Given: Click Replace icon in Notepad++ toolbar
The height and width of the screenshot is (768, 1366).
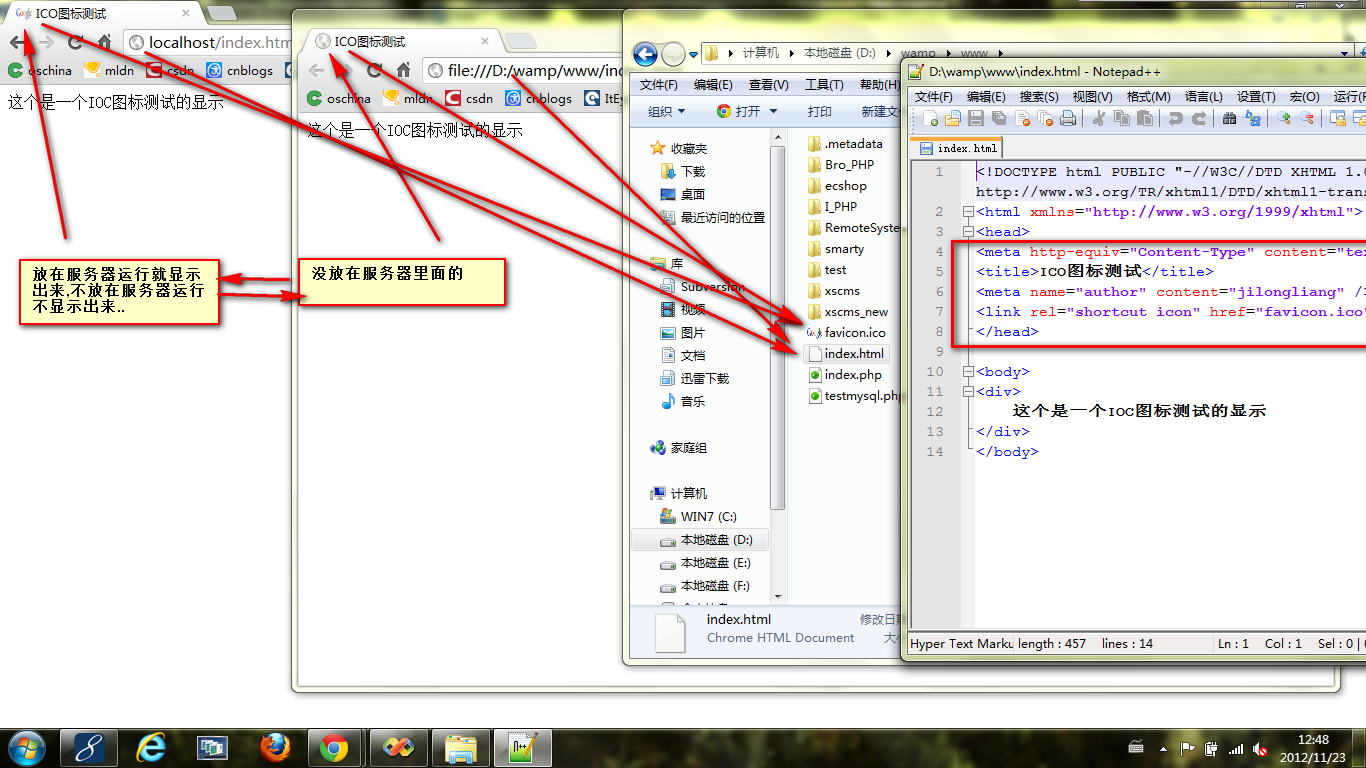Looking at the screenshot, I should (1252, 118).
